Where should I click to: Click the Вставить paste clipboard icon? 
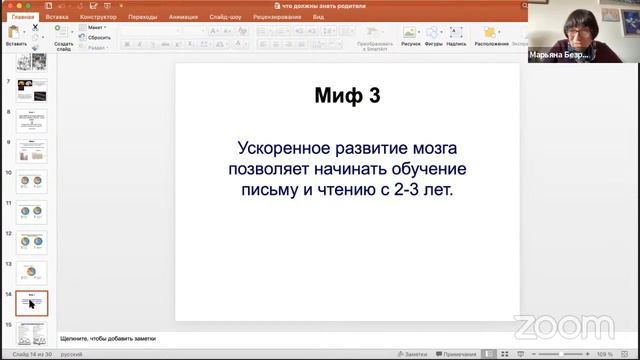click(13, 32)
